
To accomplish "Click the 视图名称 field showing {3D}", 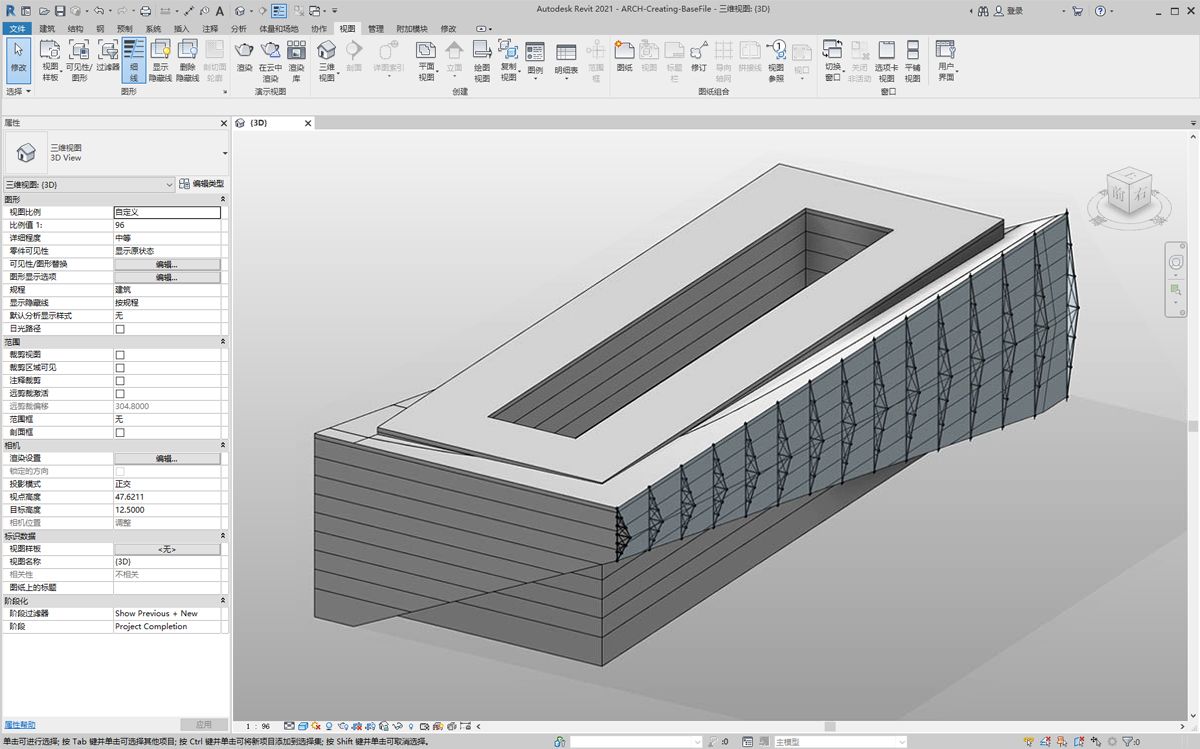I will coord(167,562).
